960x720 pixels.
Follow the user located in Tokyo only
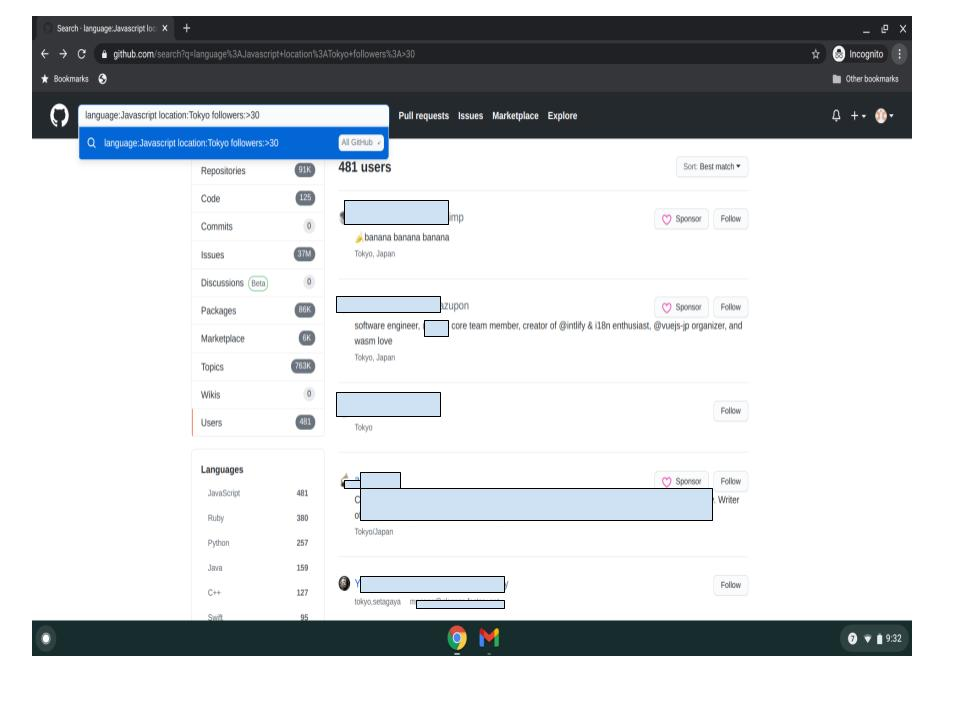click(730, 411)
